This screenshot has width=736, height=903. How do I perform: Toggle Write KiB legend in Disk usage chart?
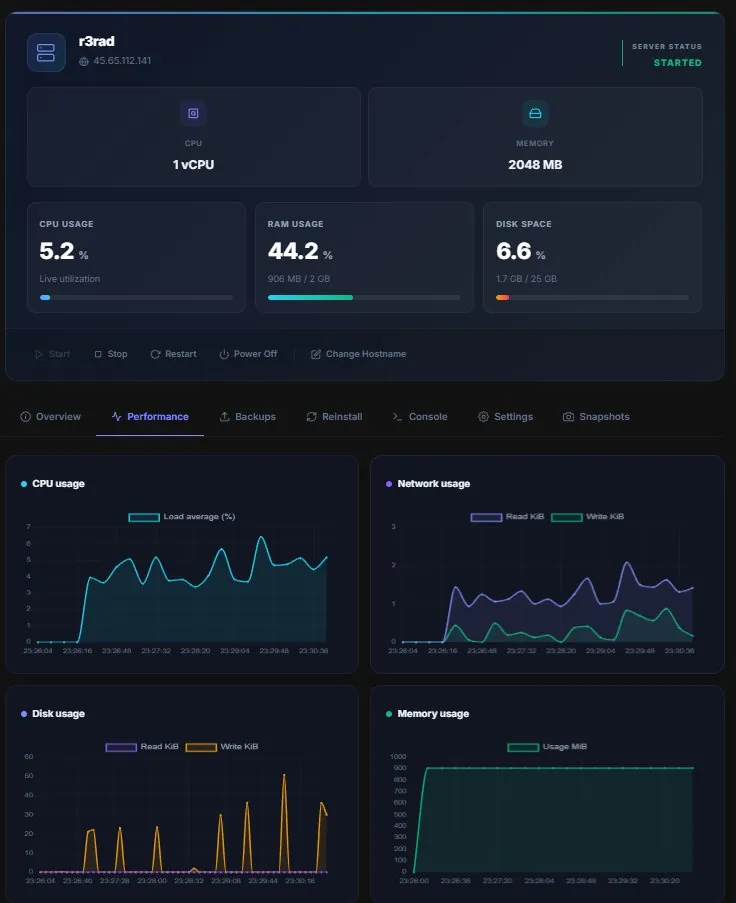pos(222,746)
